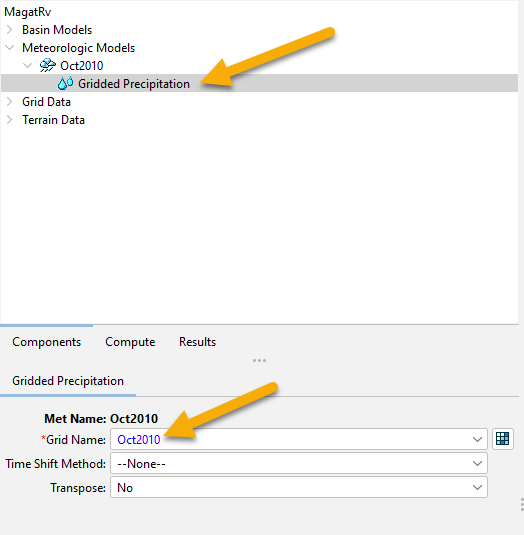
Task: Select the Gridded Precipitation editor tab
Action: [x=68, y=381]
